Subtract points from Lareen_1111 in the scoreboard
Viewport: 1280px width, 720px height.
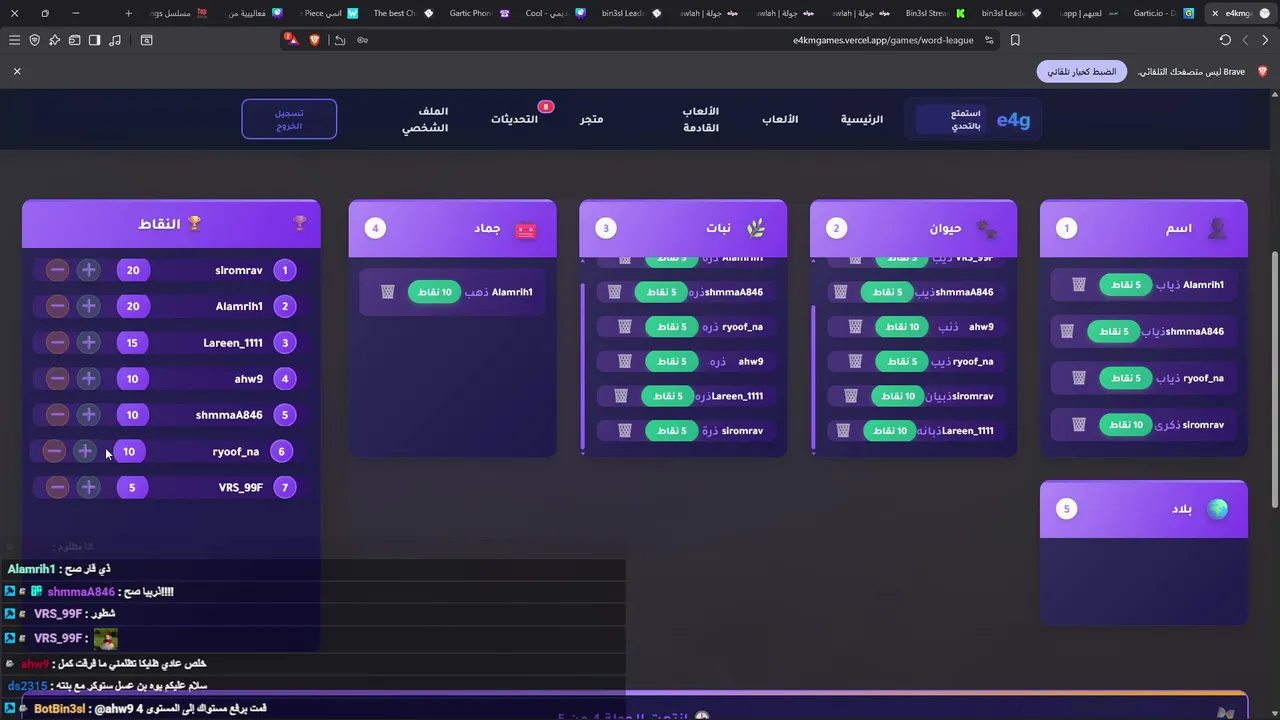tap(57, 343)
